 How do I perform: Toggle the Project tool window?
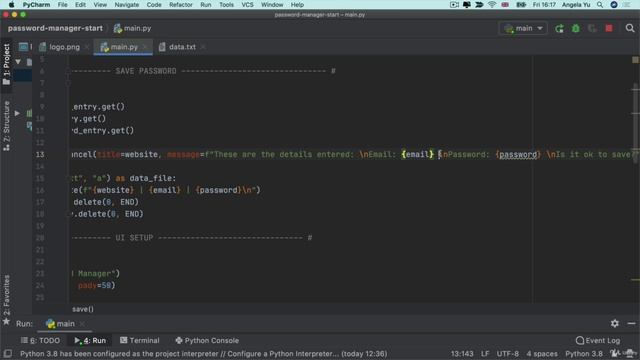pyautogui.click(x=6, y=64)
